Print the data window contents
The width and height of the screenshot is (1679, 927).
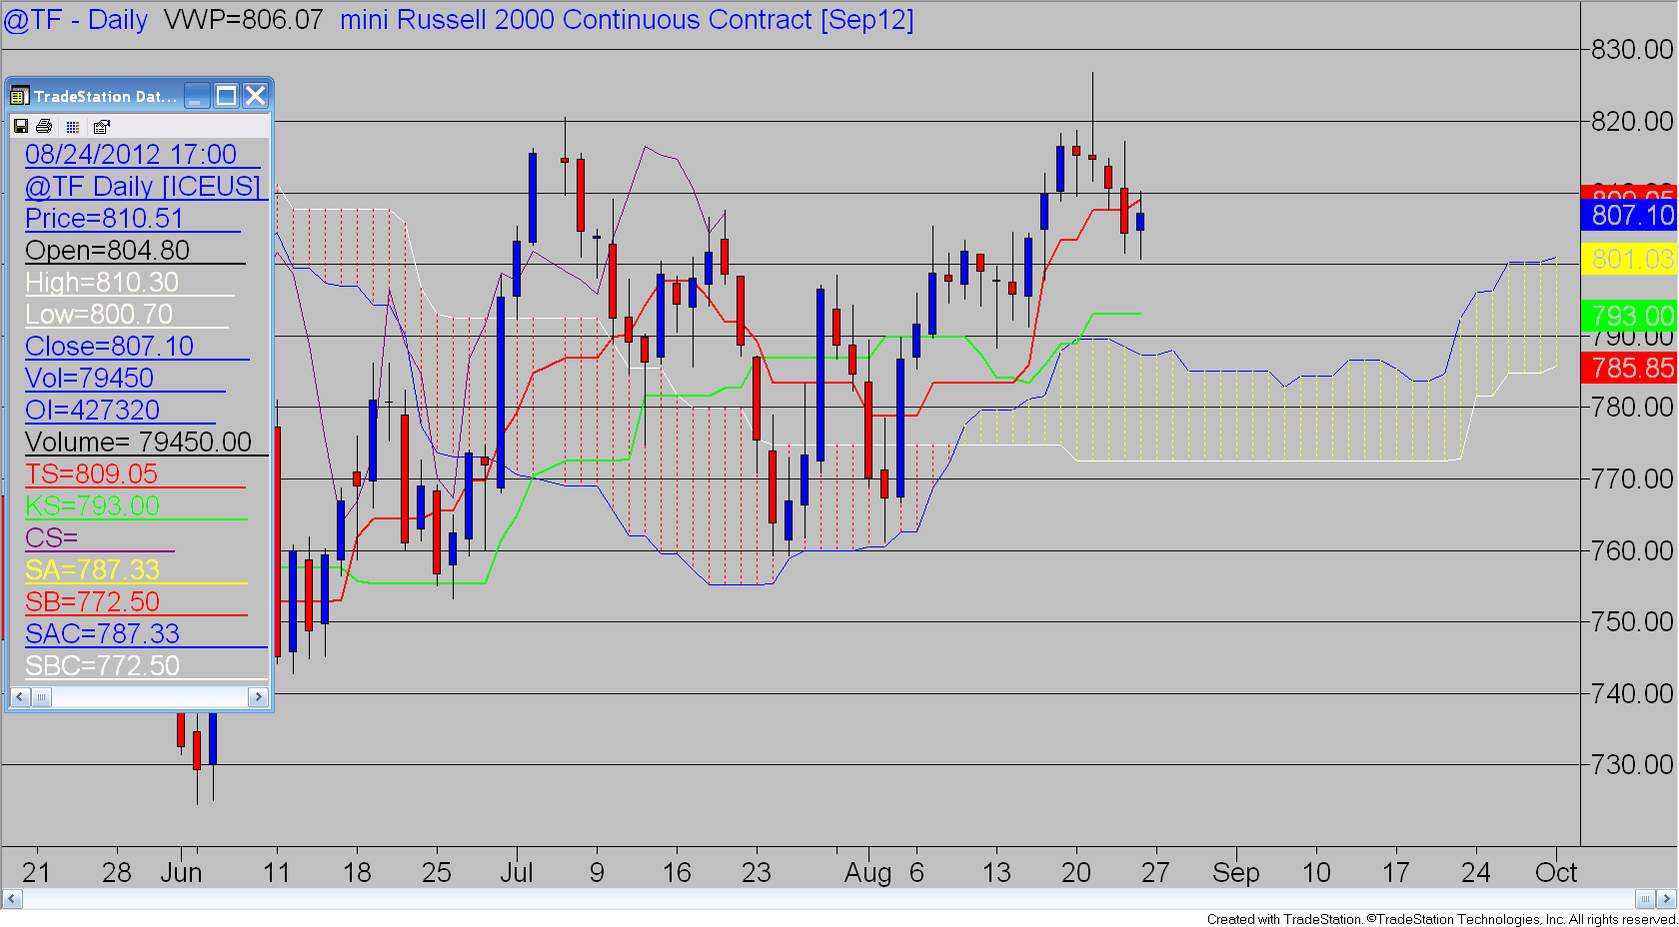44,126
